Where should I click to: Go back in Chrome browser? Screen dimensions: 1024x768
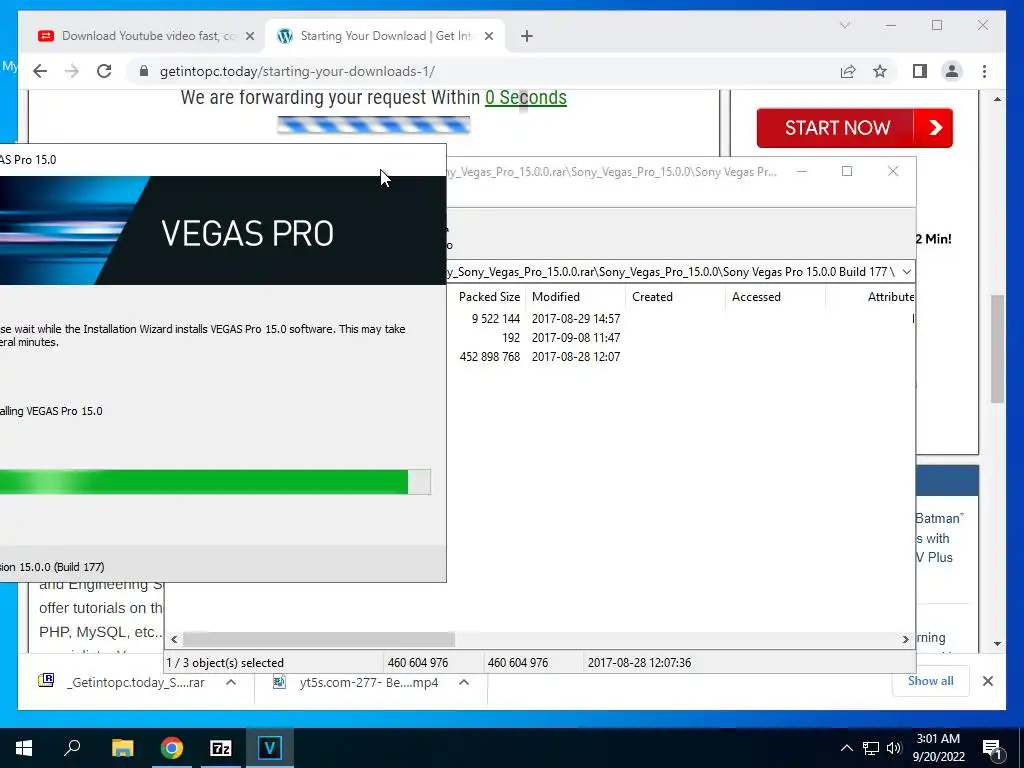tap(40, 71)
